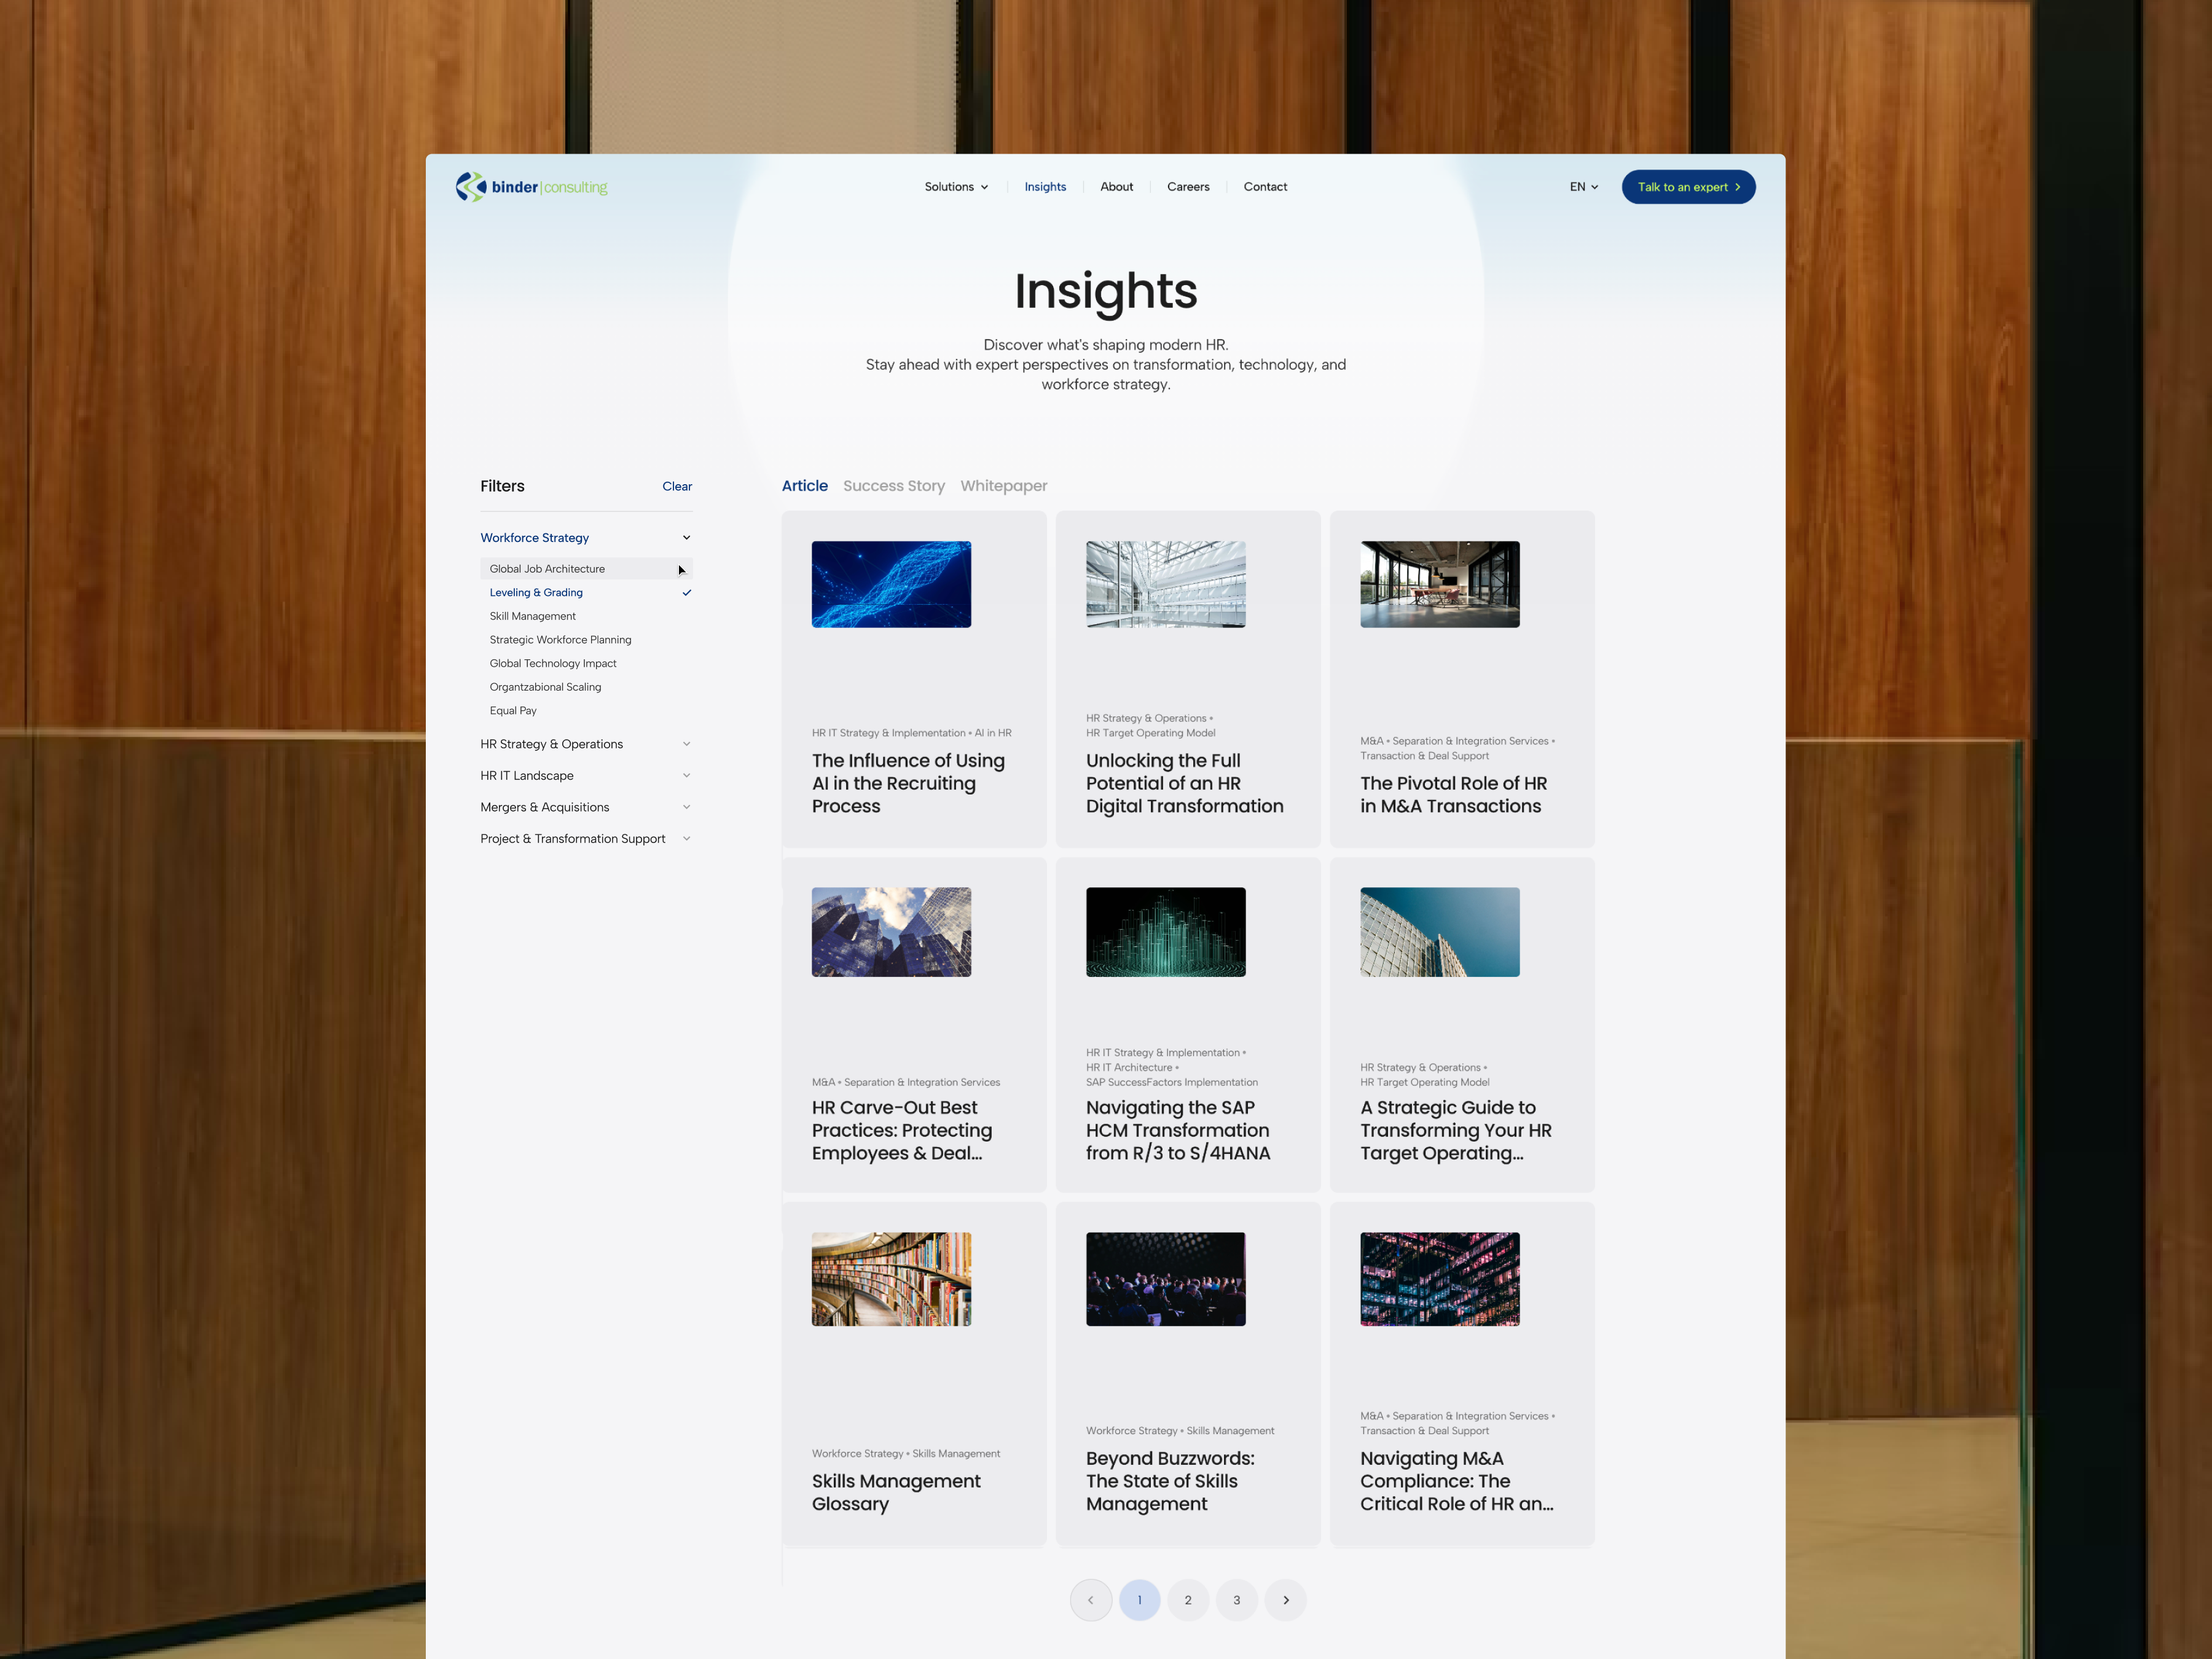Switch to the Success Story tab
The width and height of the screenshot is (2212, 1659).
click(x=894, y=486)
